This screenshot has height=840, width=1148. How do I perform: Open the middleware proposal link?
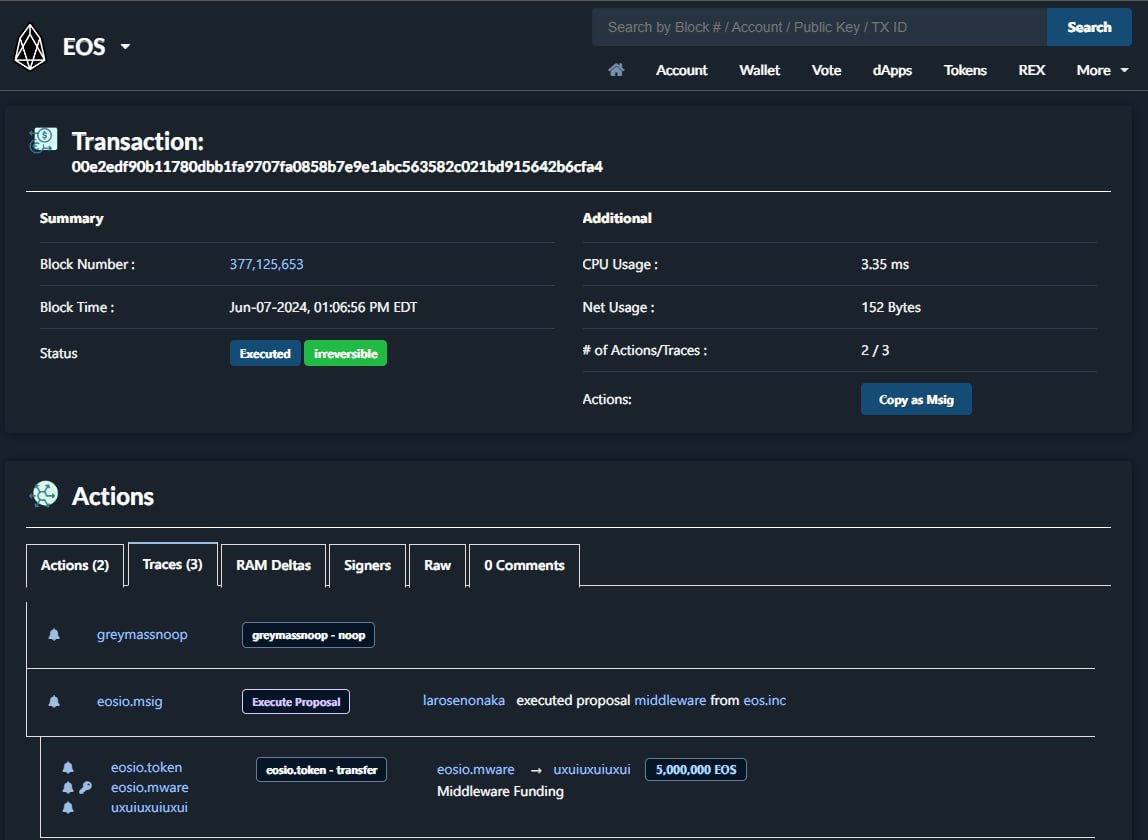(670, 700)
